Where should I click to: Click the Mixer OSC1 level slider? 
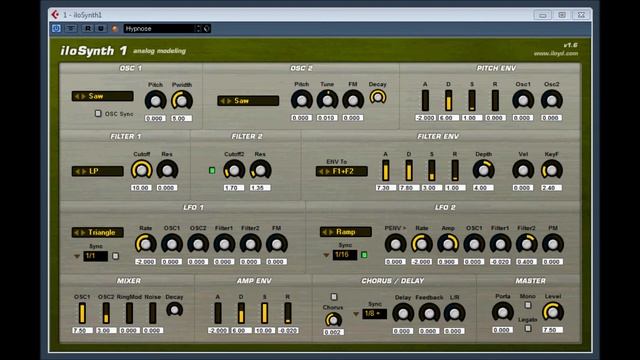pyautogui.click(x=82, y=313)
